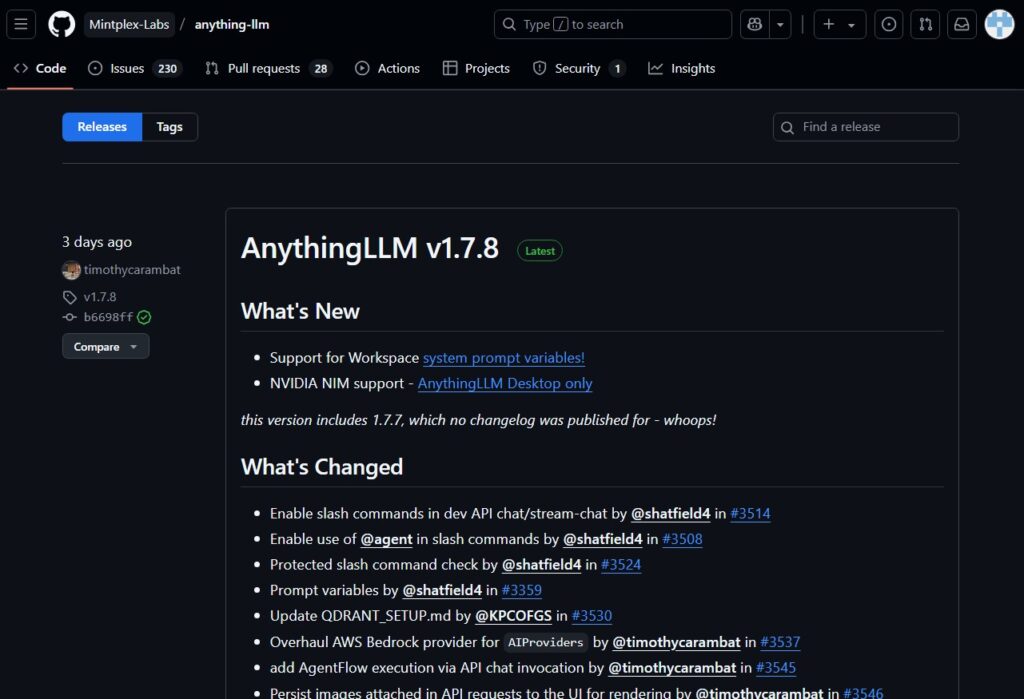Switch to the Tags view
The image size is (1024, 699).
click(x=169, y=127)
